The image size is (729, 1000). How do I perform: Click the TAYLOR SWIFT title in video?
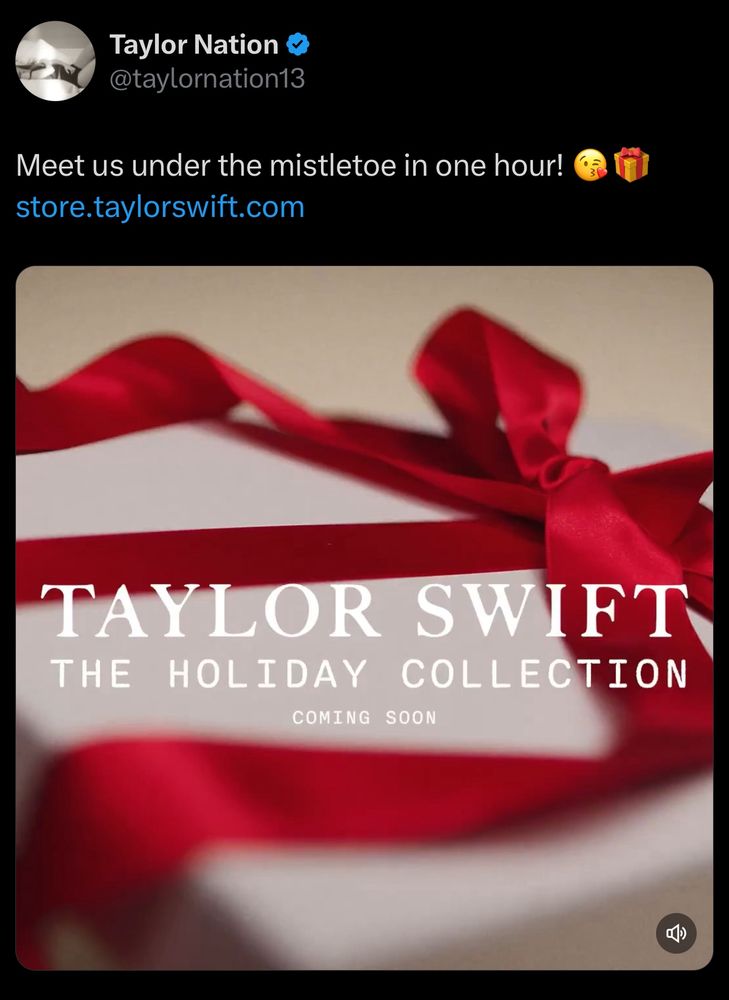click(364, 610)
